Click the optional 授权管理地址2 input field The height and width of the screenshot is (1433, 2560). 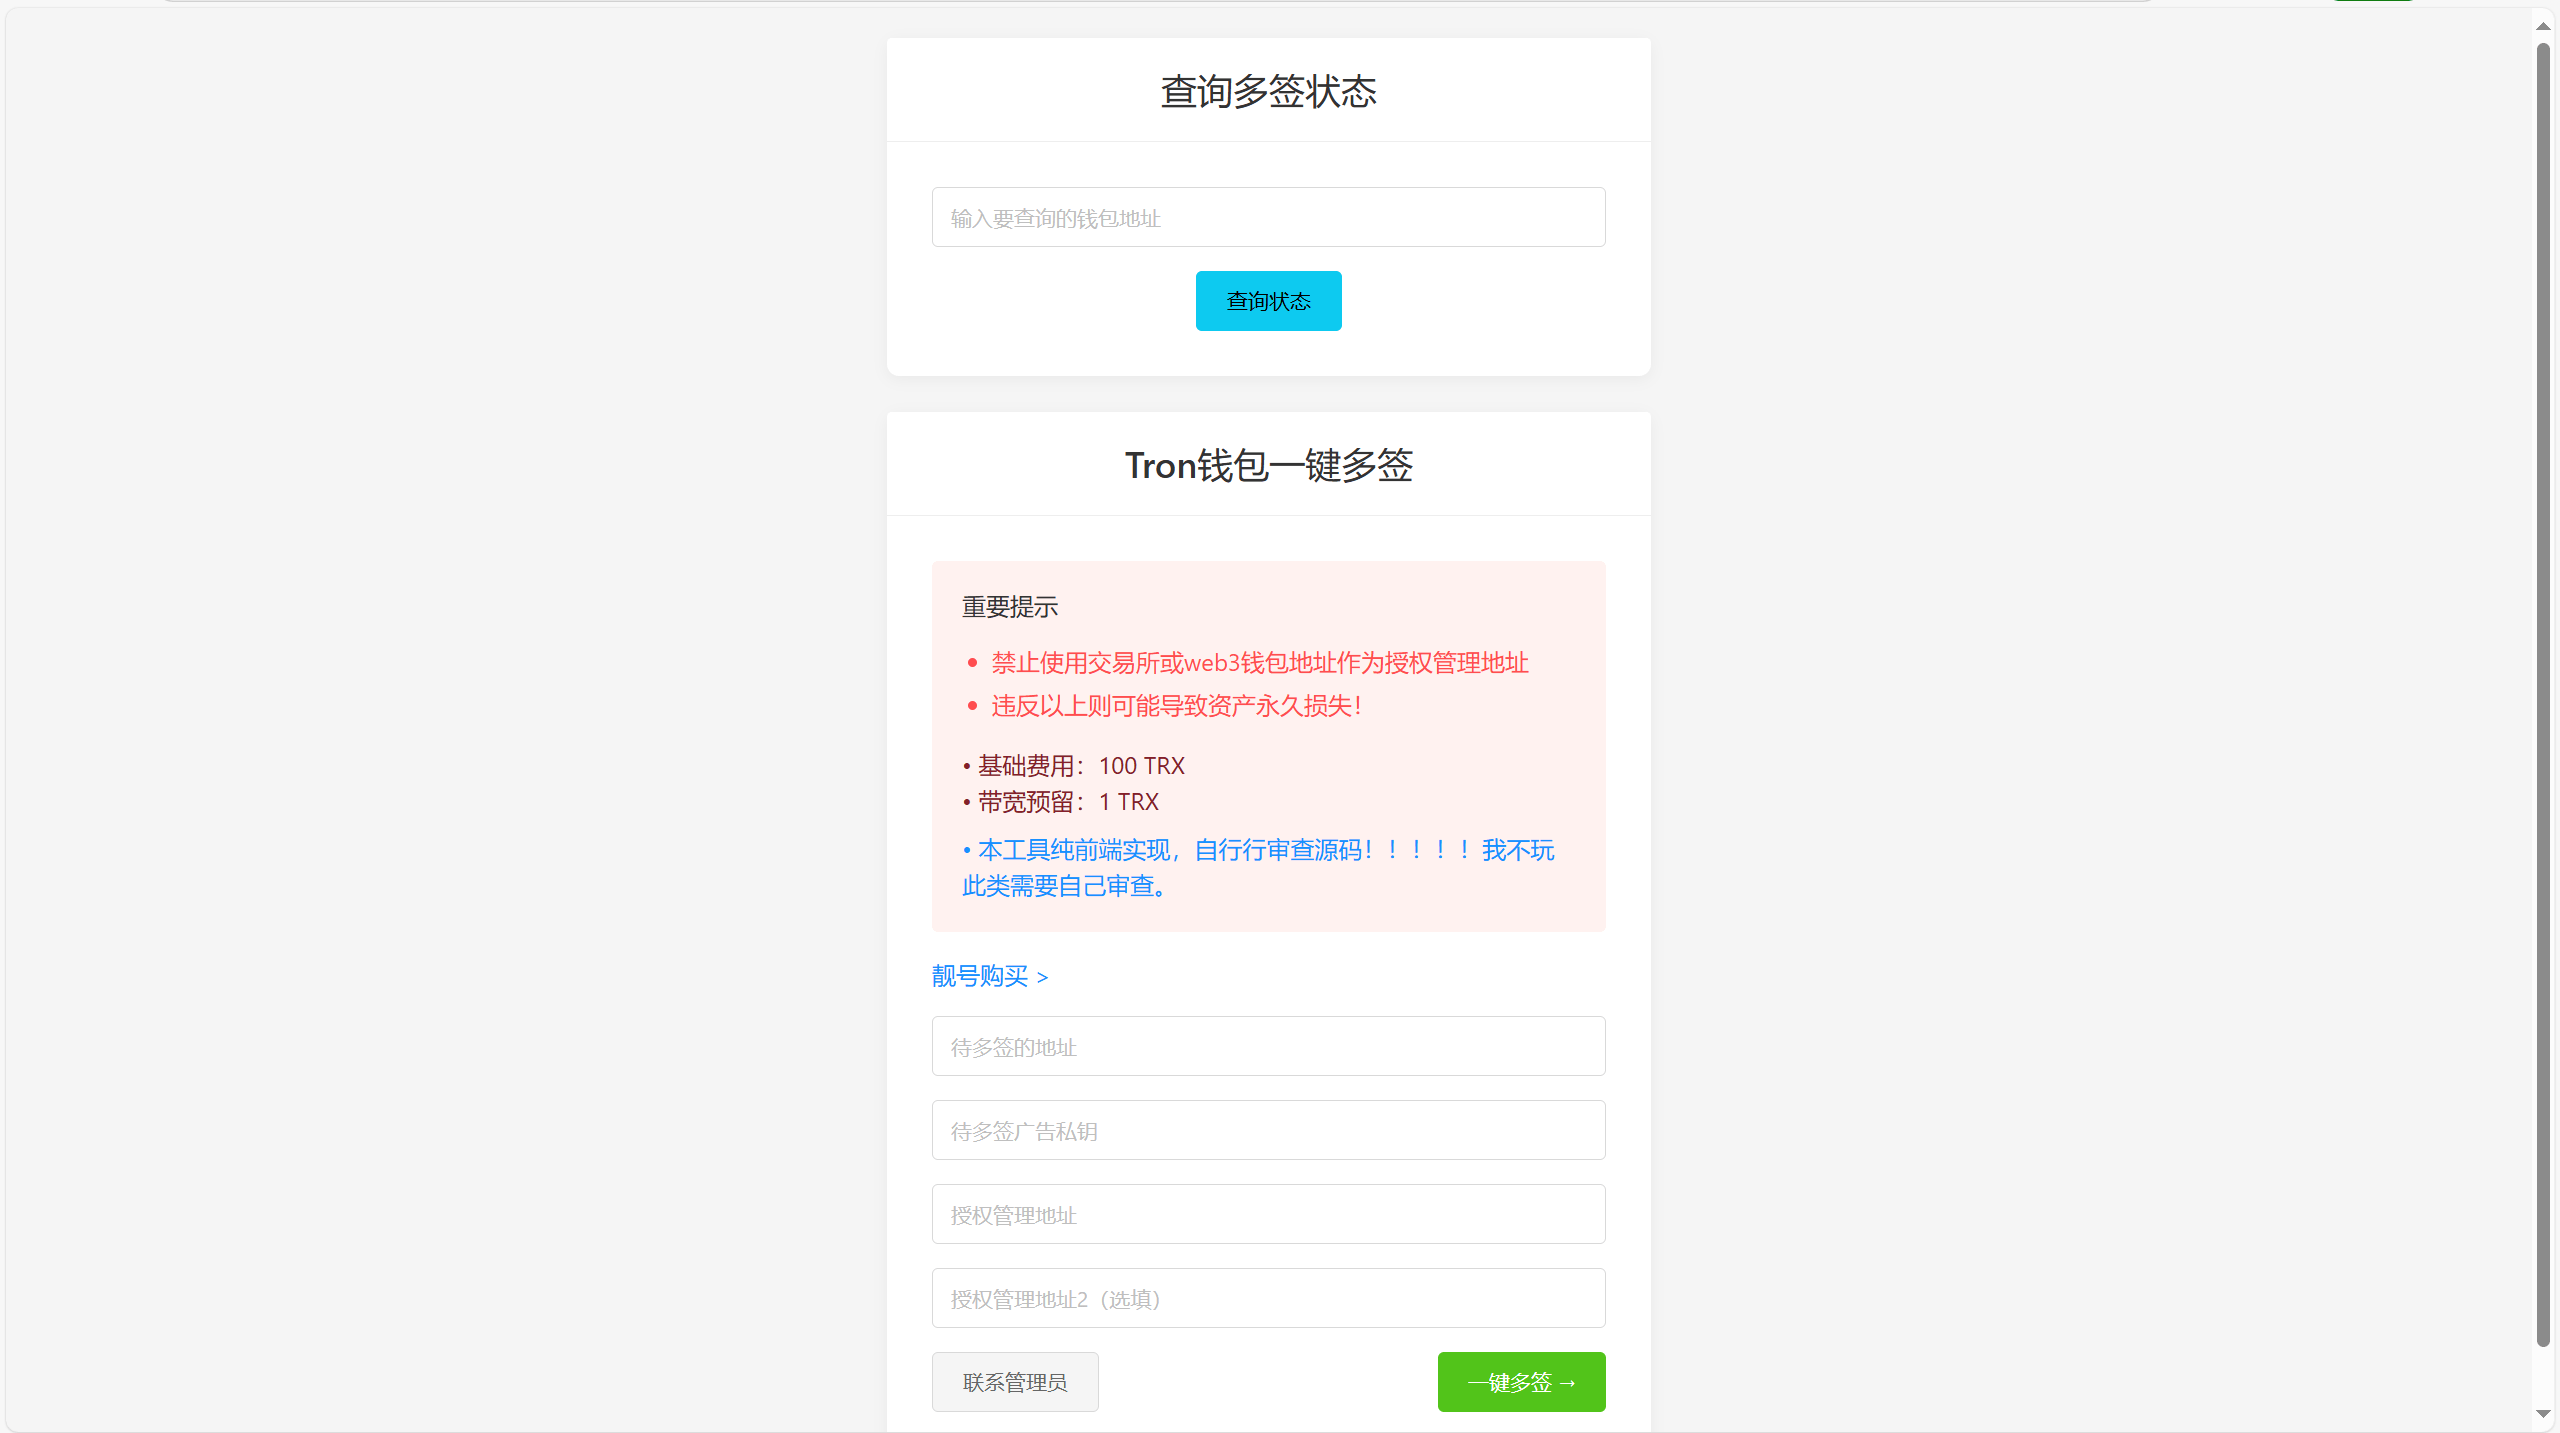pos(1267,1298)
